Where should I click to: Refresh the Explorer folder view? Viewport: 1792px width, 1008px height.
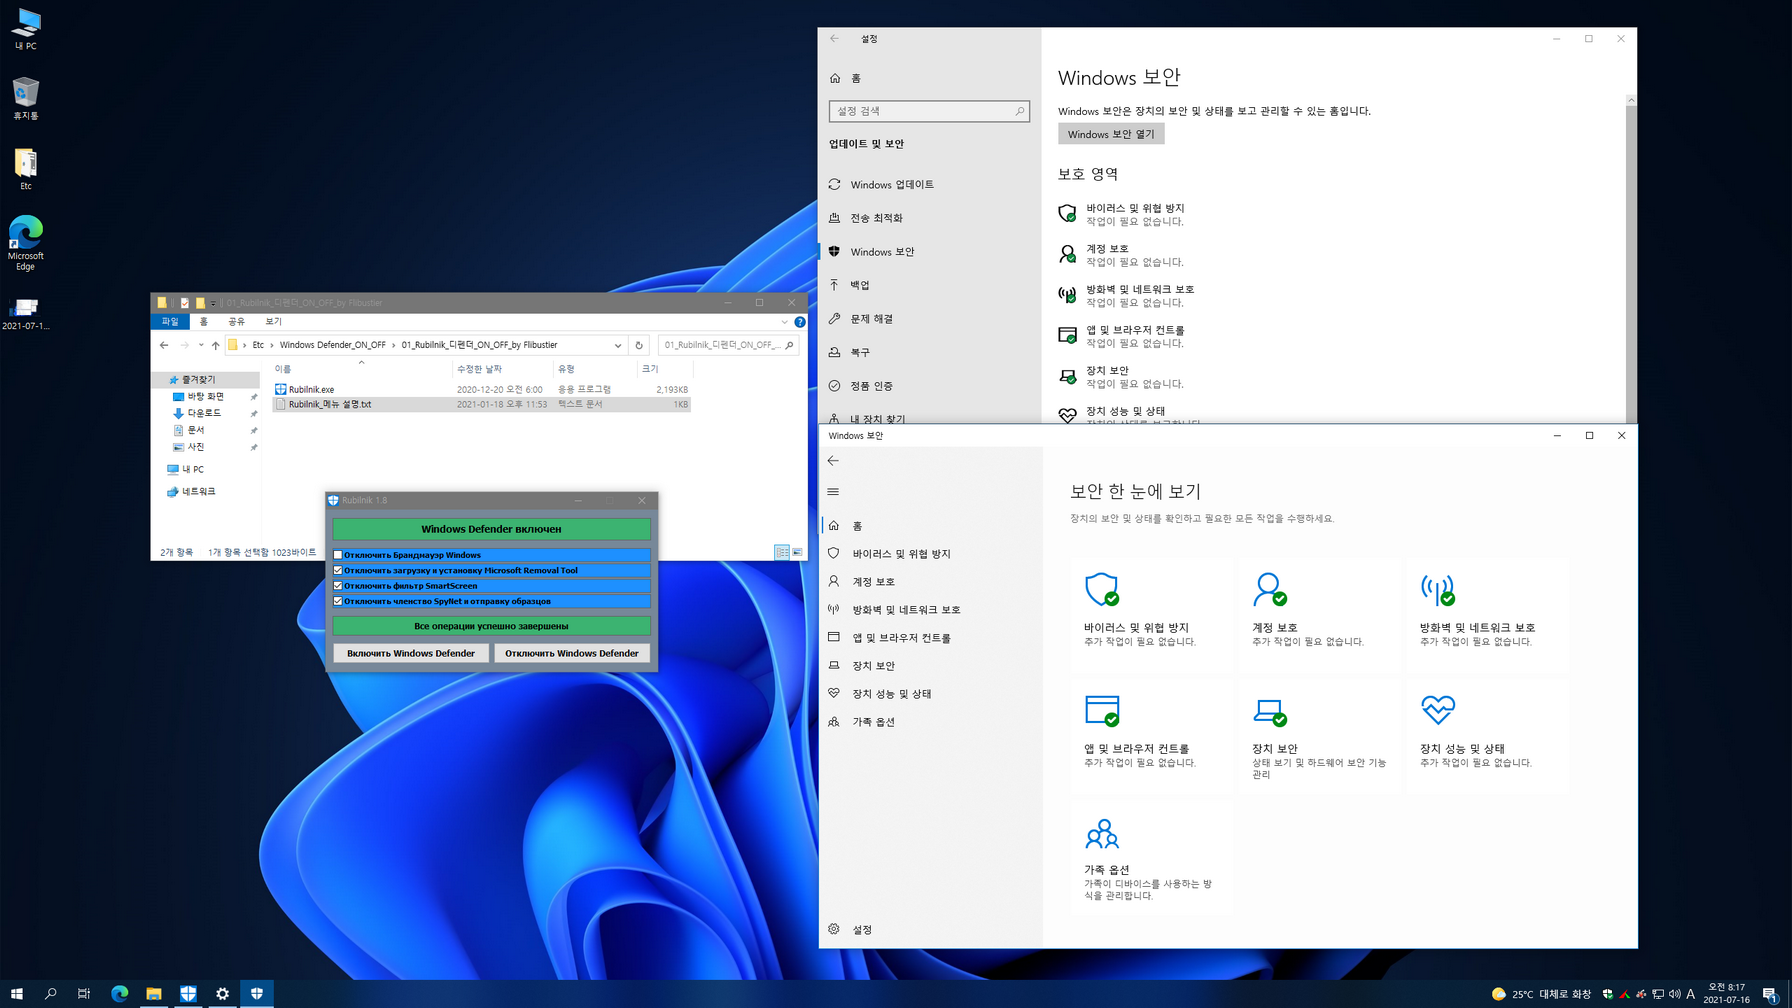coord(639,345)
